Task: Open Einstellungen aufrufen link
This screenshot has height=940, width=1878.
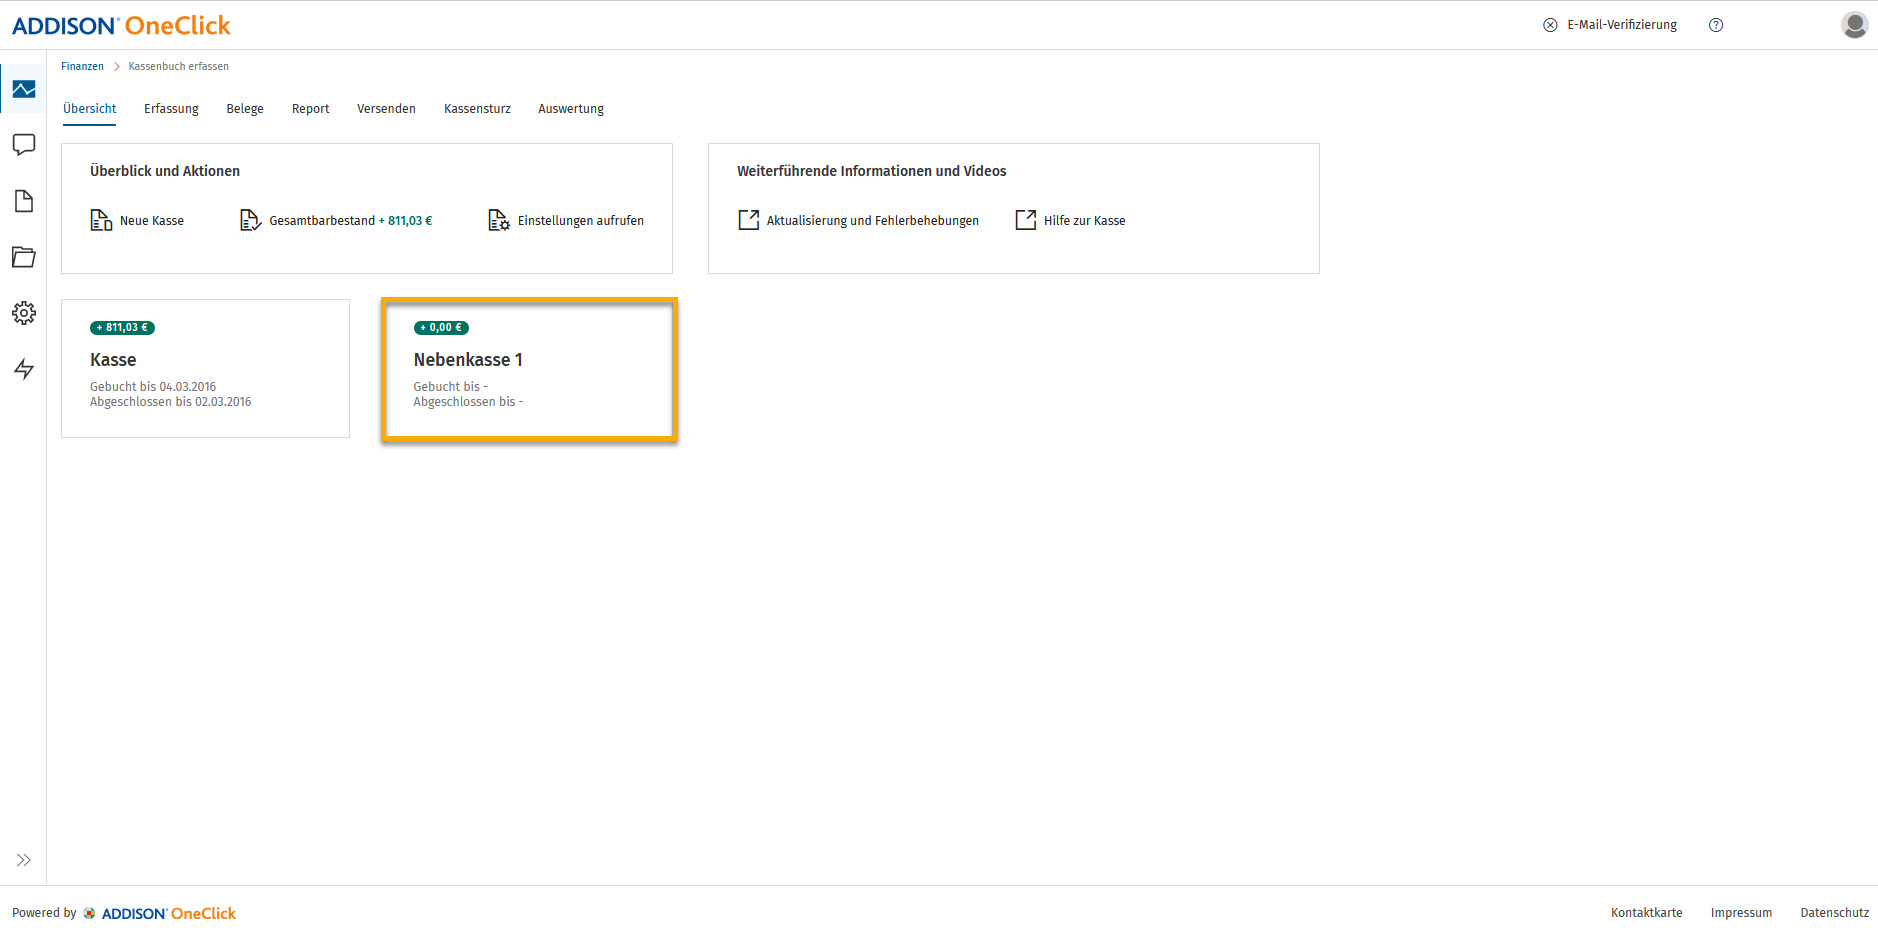Action: (581, 221)
